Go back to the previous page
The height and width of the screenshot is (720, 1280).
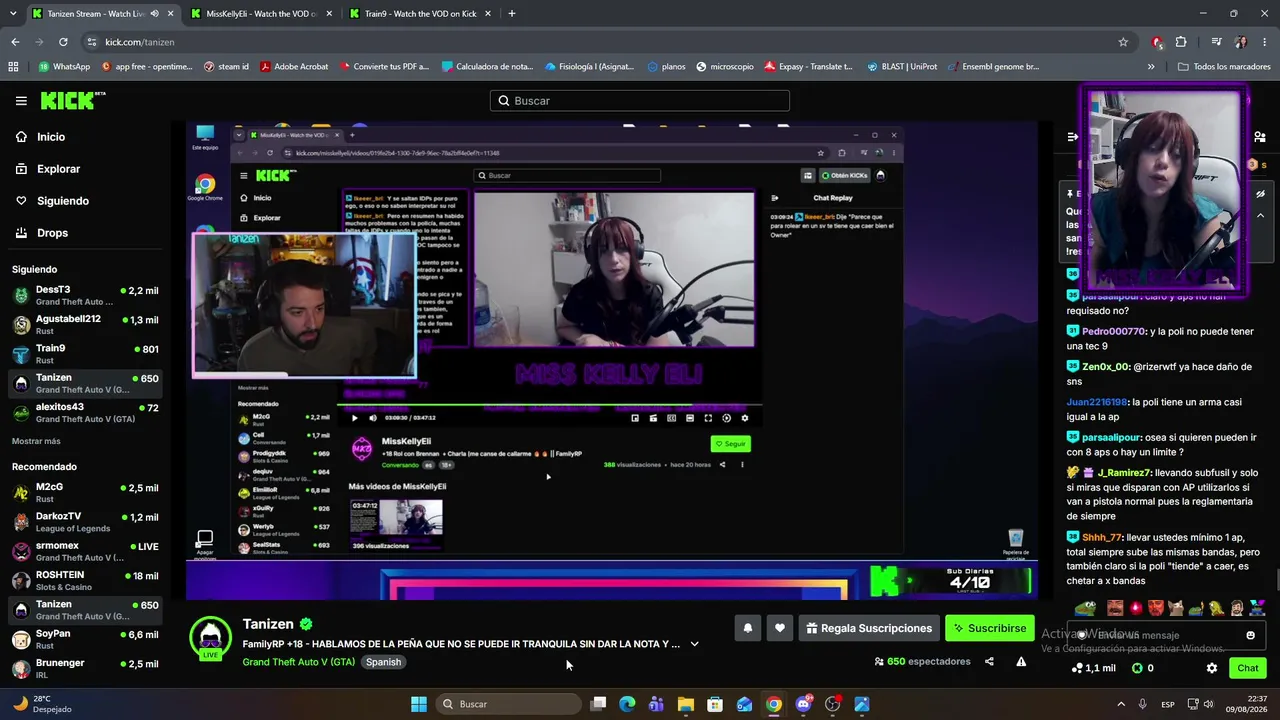click(x=15, y=42)
